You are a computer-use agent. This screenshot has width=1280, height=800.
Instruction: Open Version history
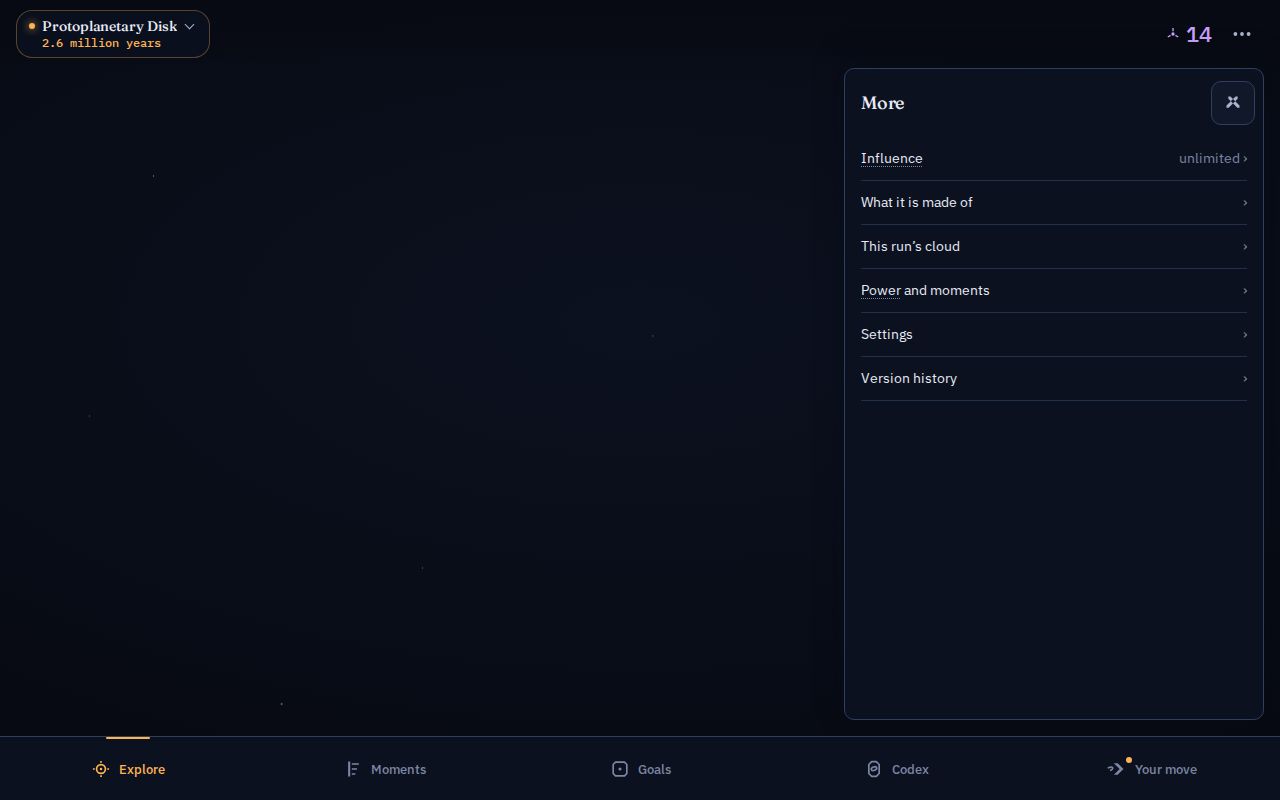[1054, 378]
